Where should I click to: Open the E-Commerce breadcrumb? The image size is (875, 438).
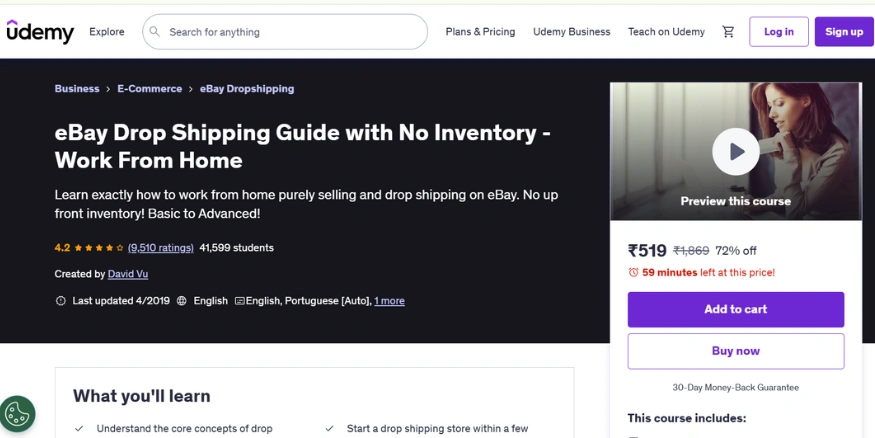pos(150,89)
